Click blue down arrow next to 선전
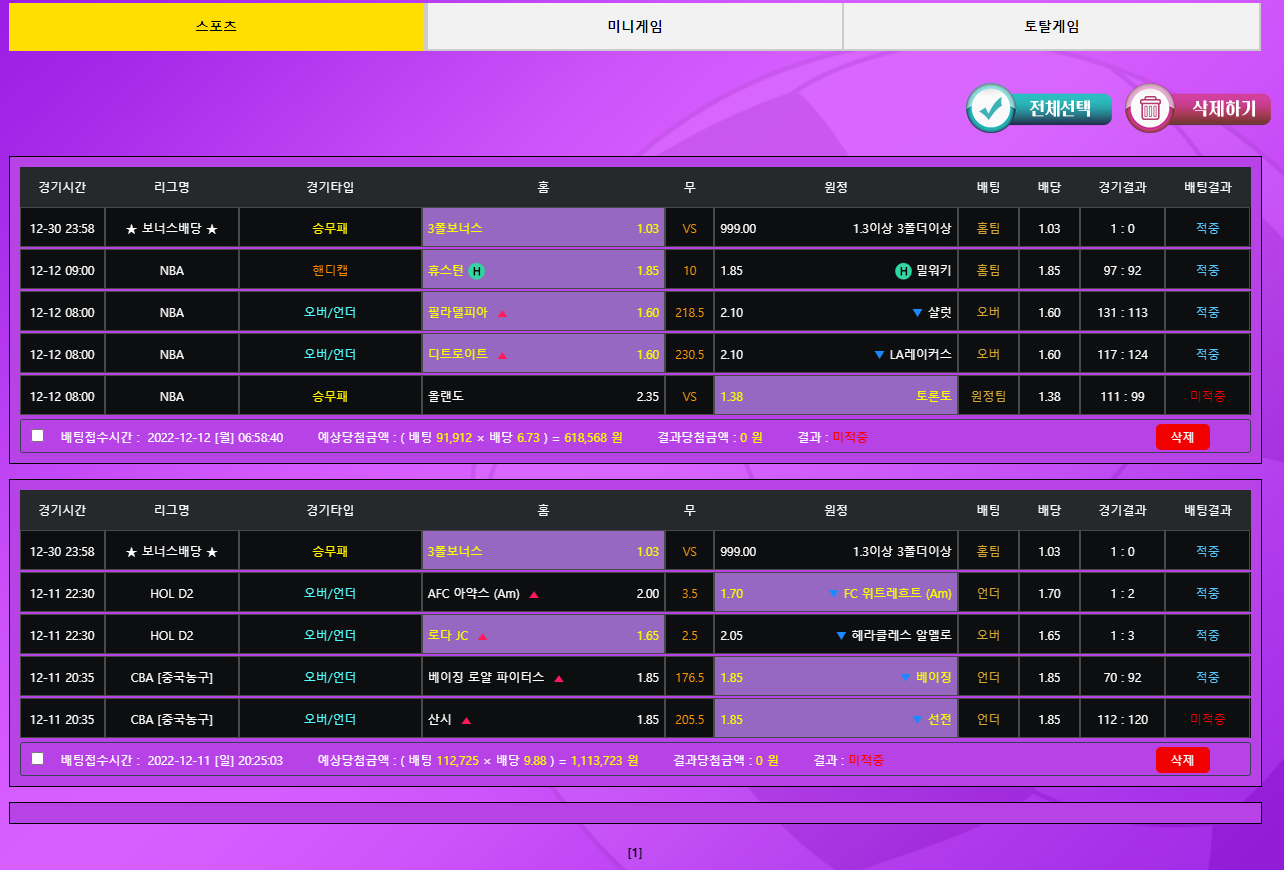1284x870 pixels. pos(917,720)
